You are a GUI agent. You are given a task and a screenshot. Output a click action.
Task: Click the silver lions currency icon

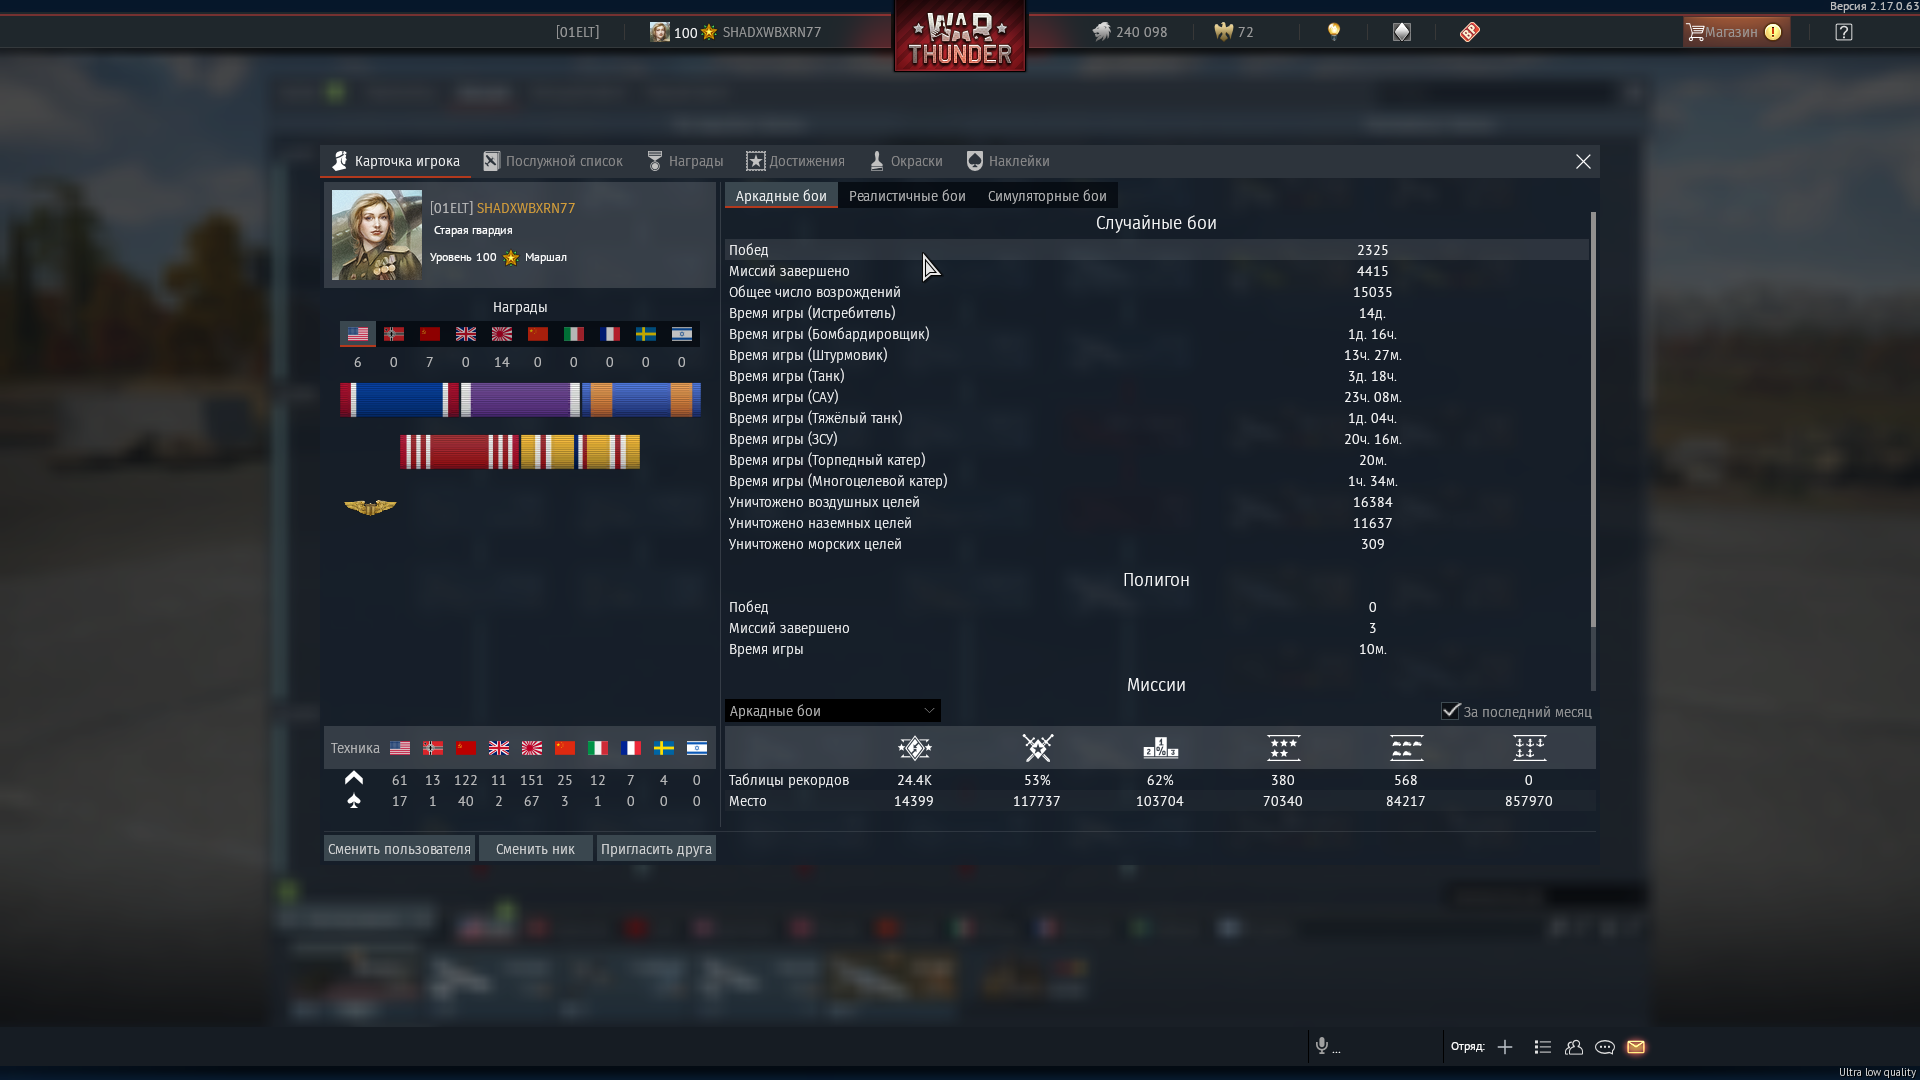[1101, 32]
